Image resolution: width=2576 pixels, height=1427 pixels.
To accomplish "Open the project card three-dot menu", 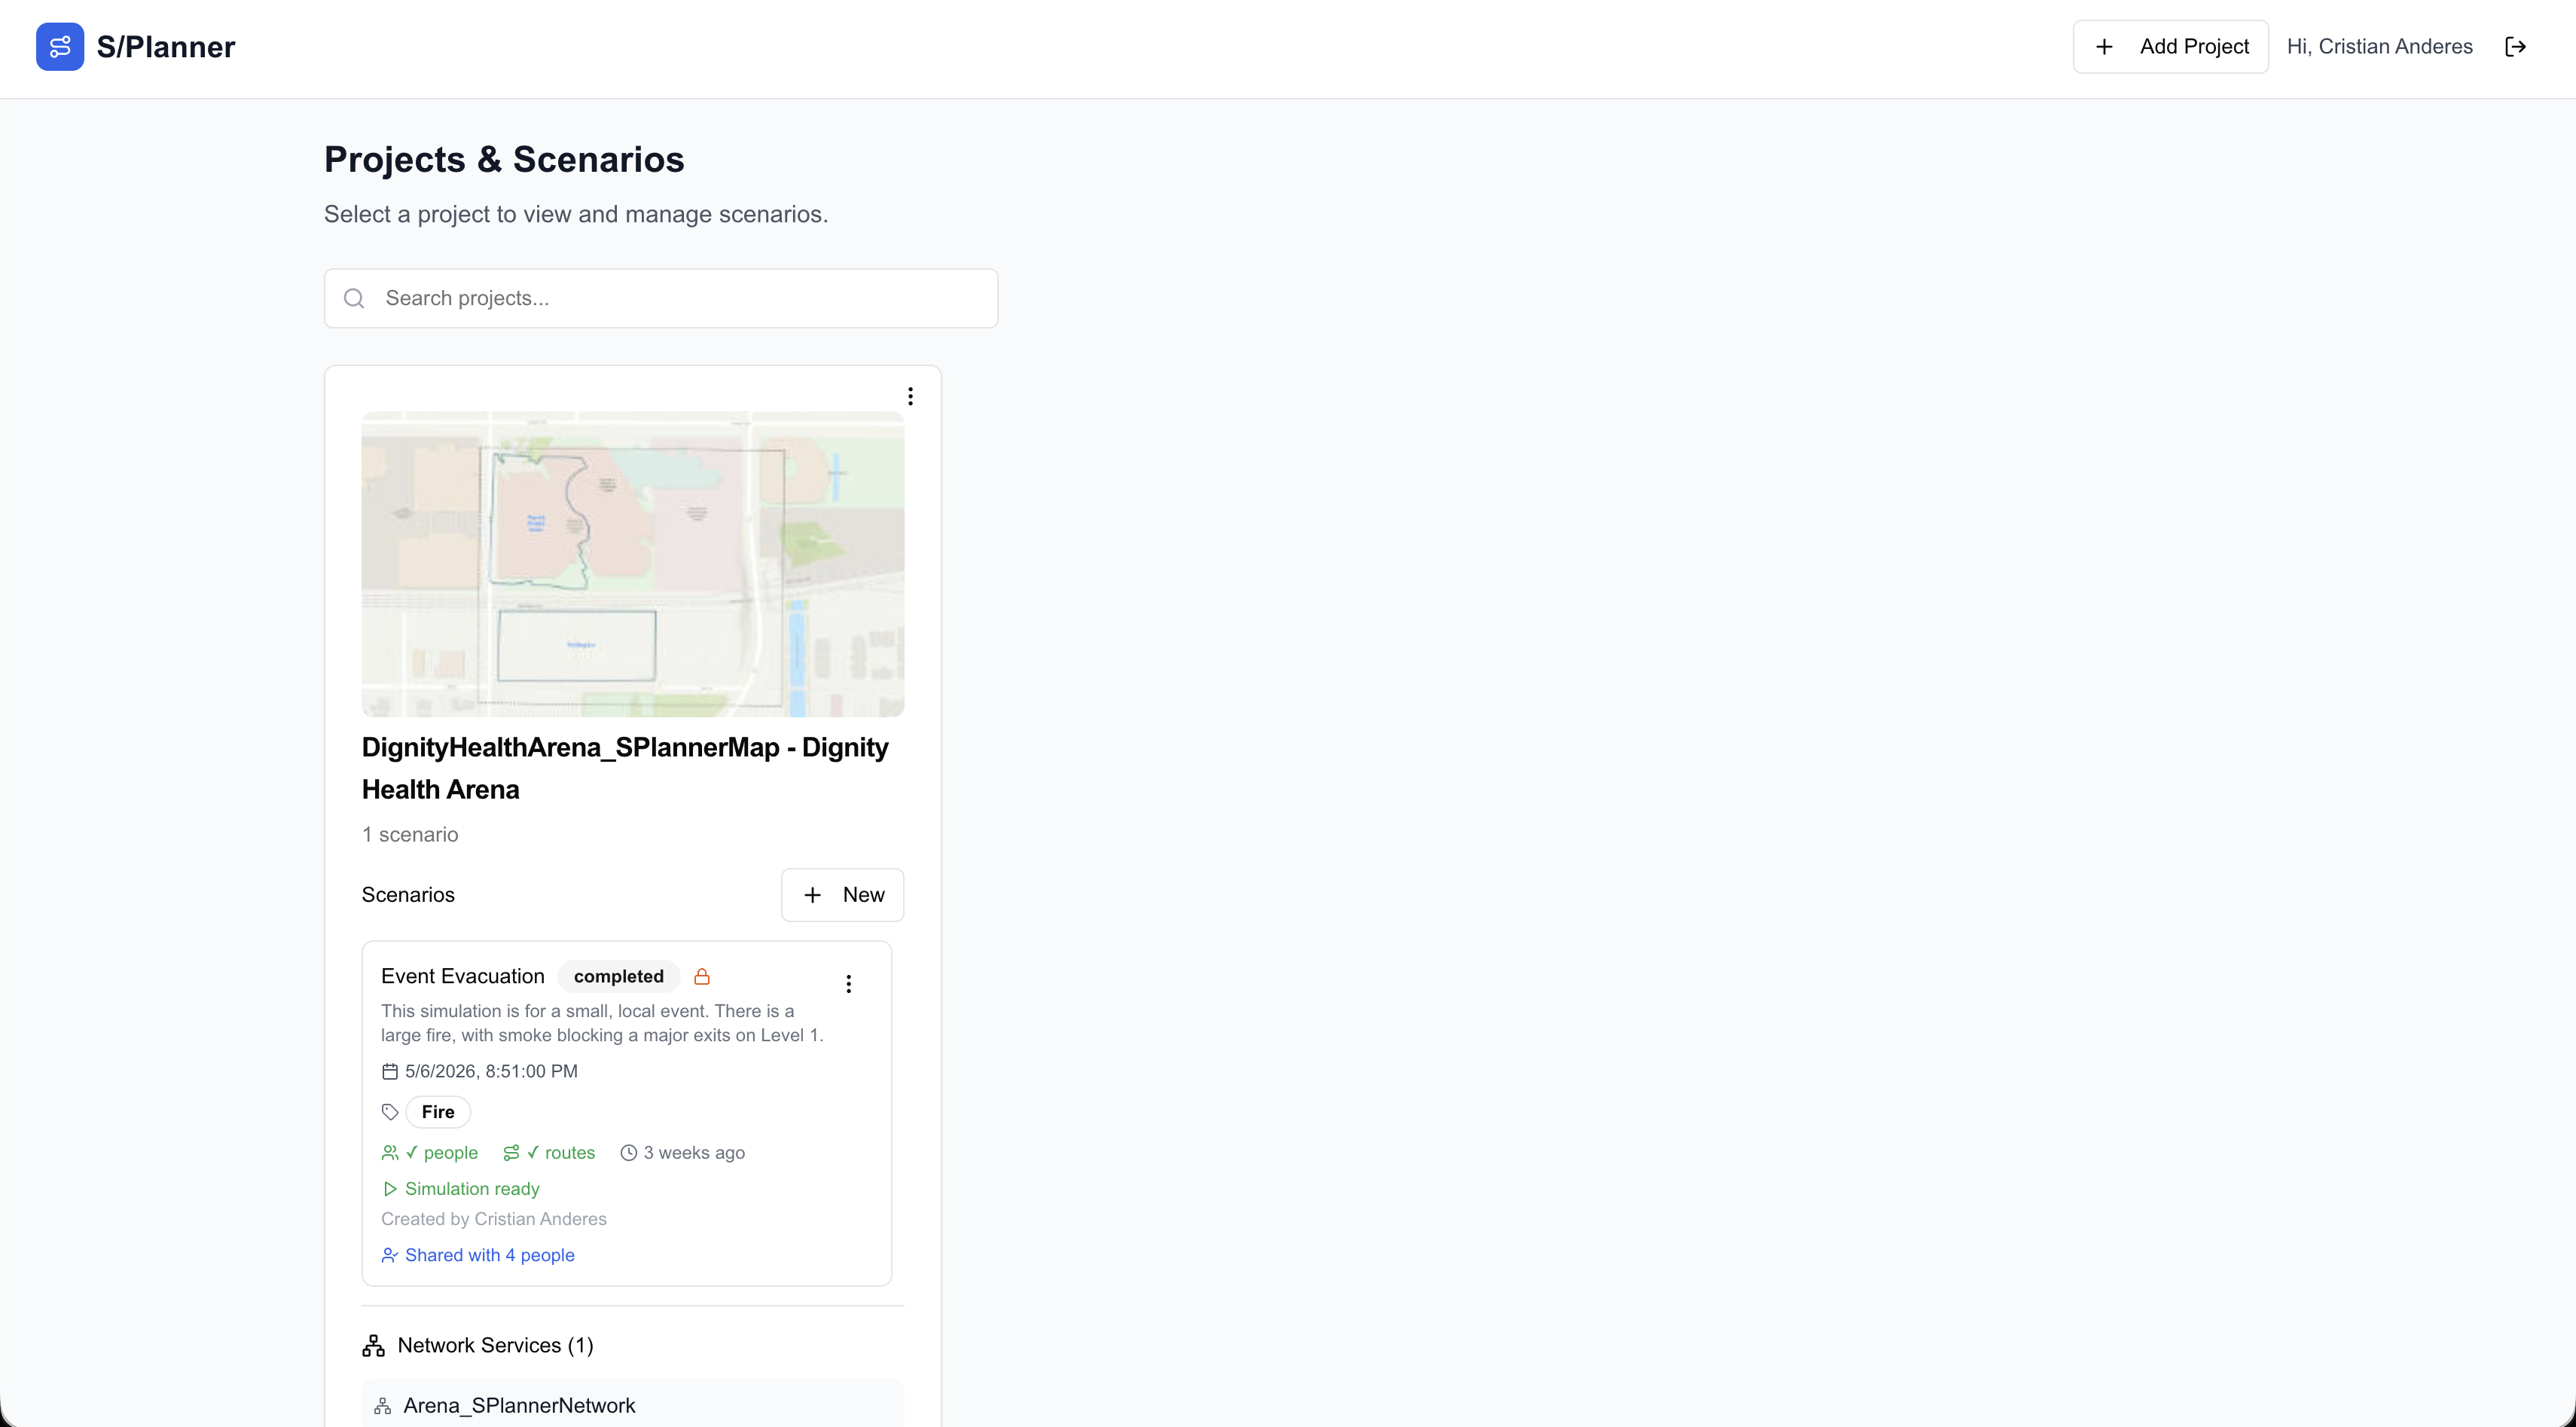I will (x=910, y=396).
